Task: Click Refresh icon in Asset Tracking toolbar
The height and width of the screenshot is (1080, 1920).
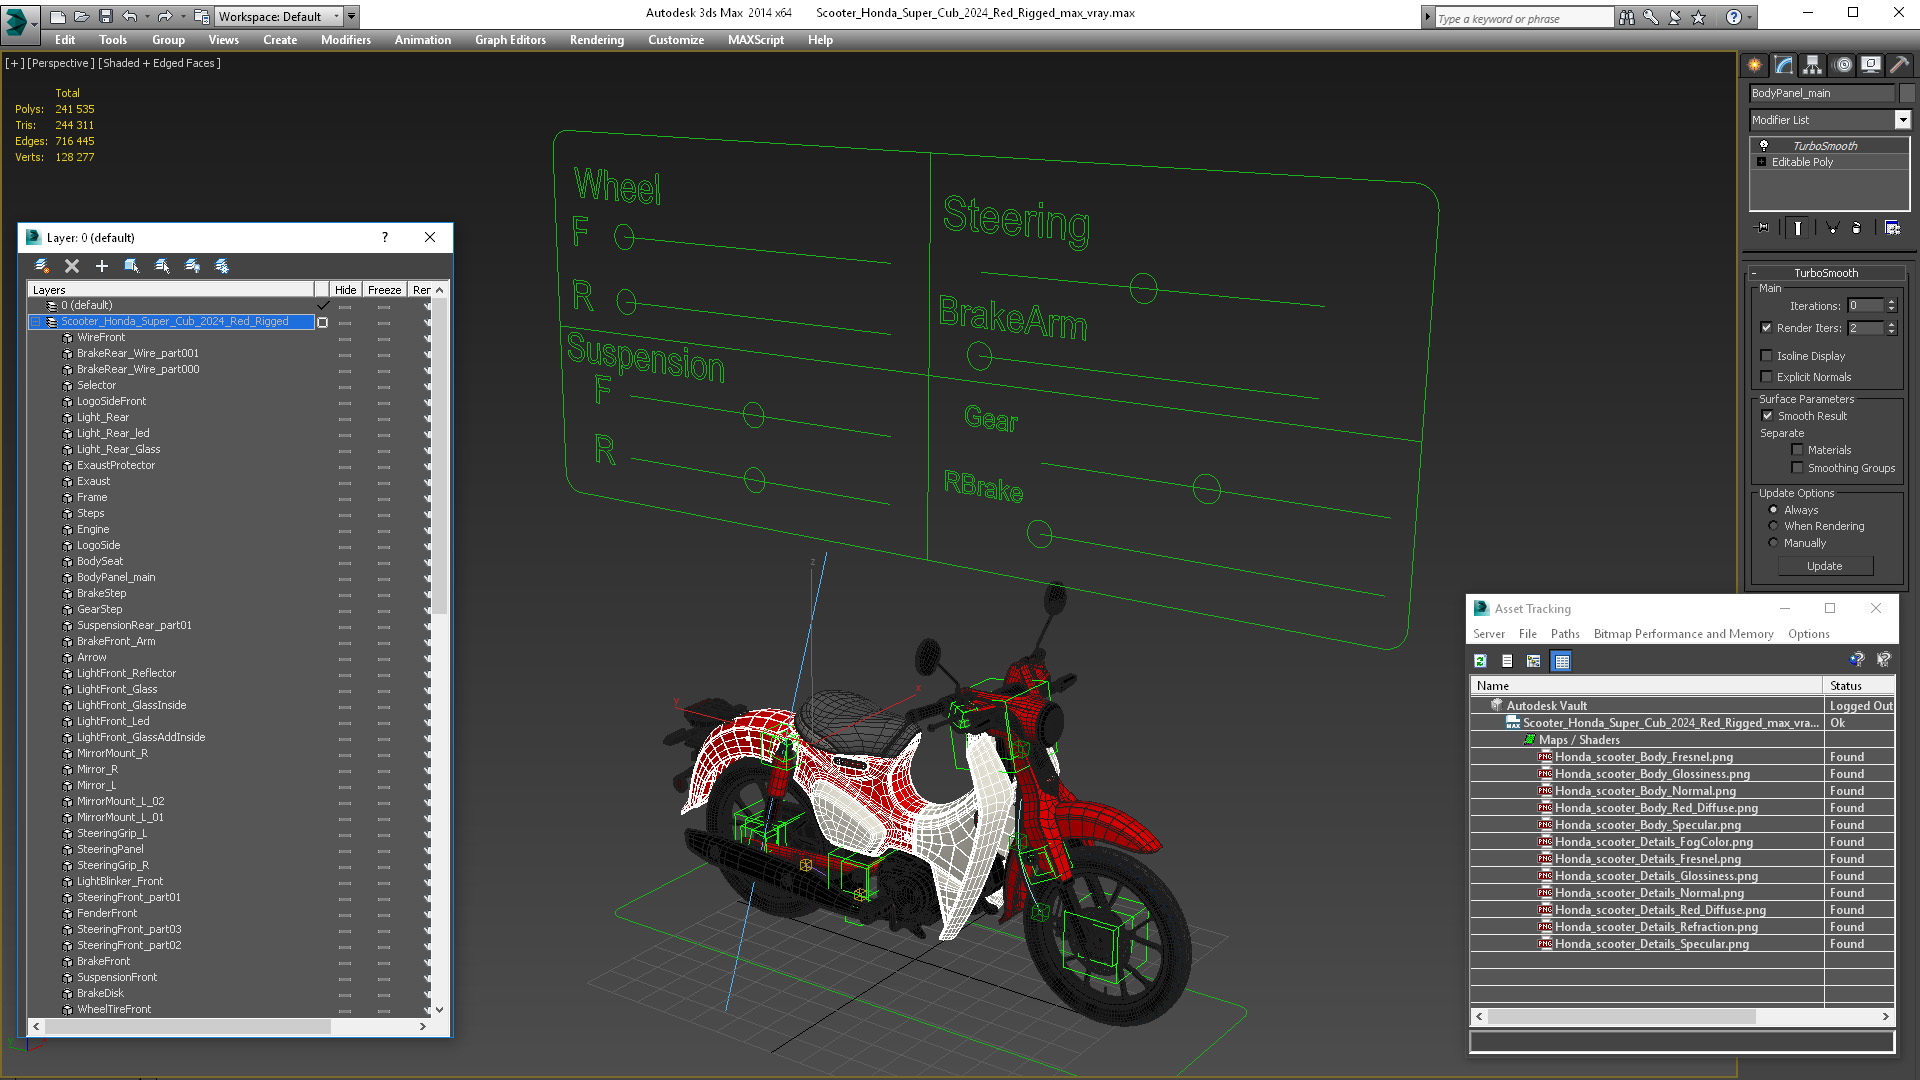Action: coord(1481,661)
